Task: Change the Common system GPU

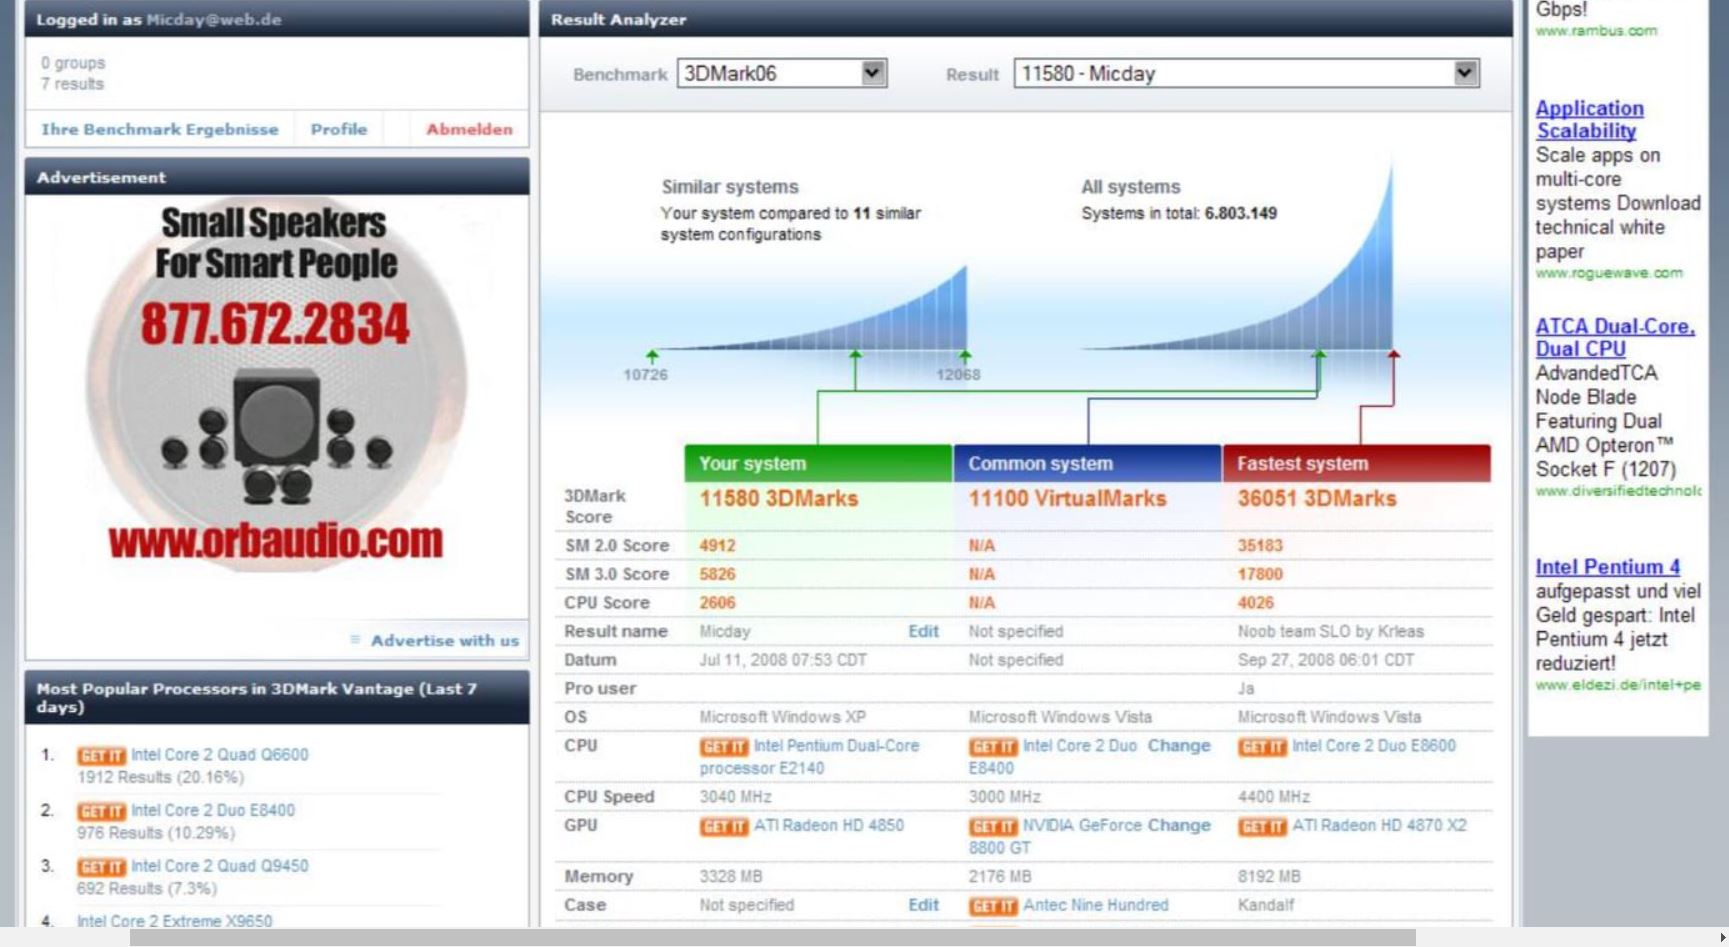Action: point(1179,826)
